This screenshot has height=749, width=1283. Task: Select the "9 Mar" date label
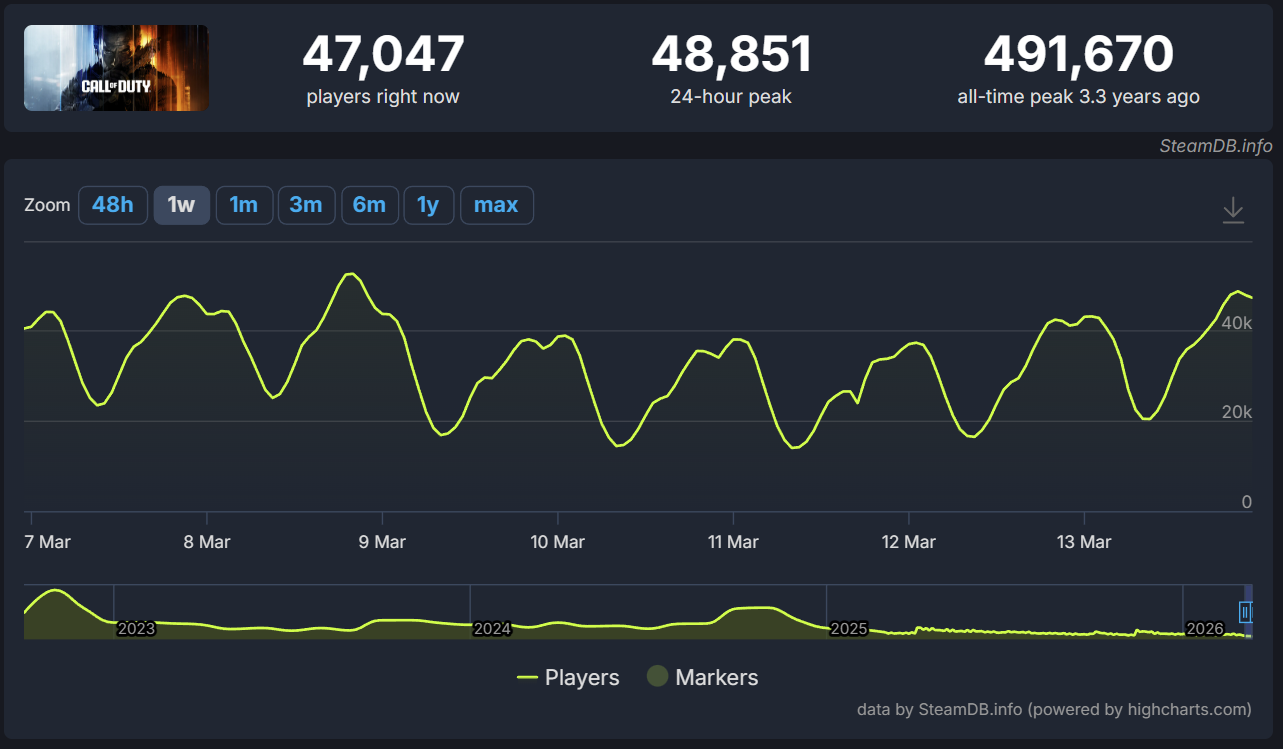coord(382,542)
